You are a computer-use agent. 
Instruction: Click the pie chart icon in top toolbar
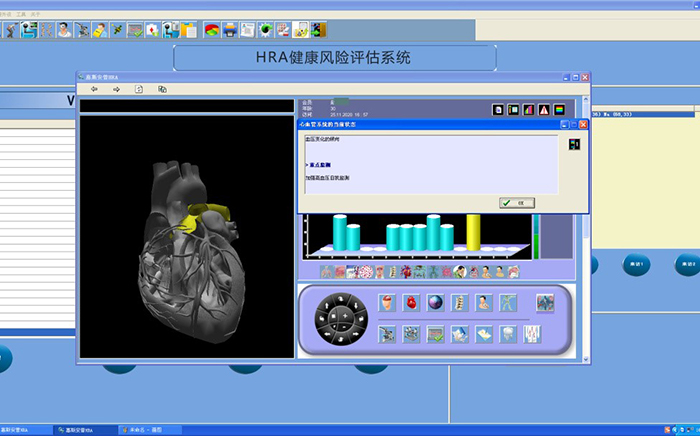tap(211, 30)
